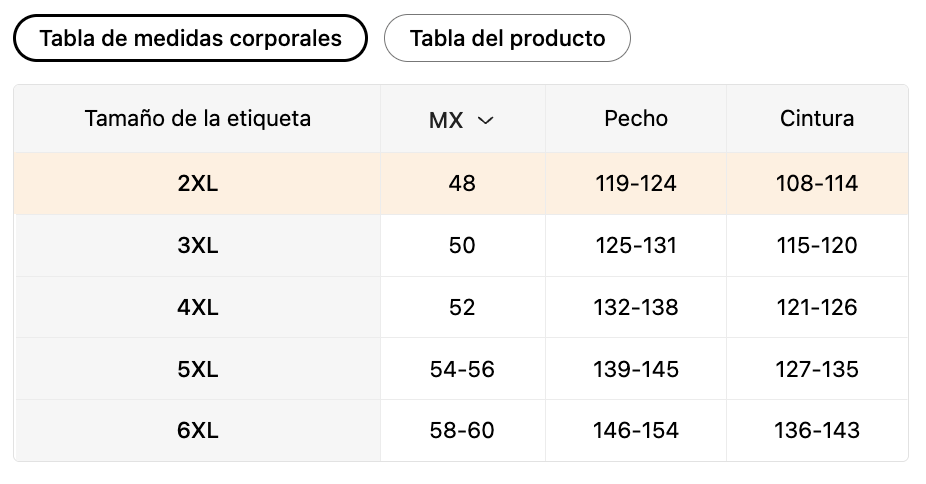Select the 5XL size row label

(x=198, y=369)
